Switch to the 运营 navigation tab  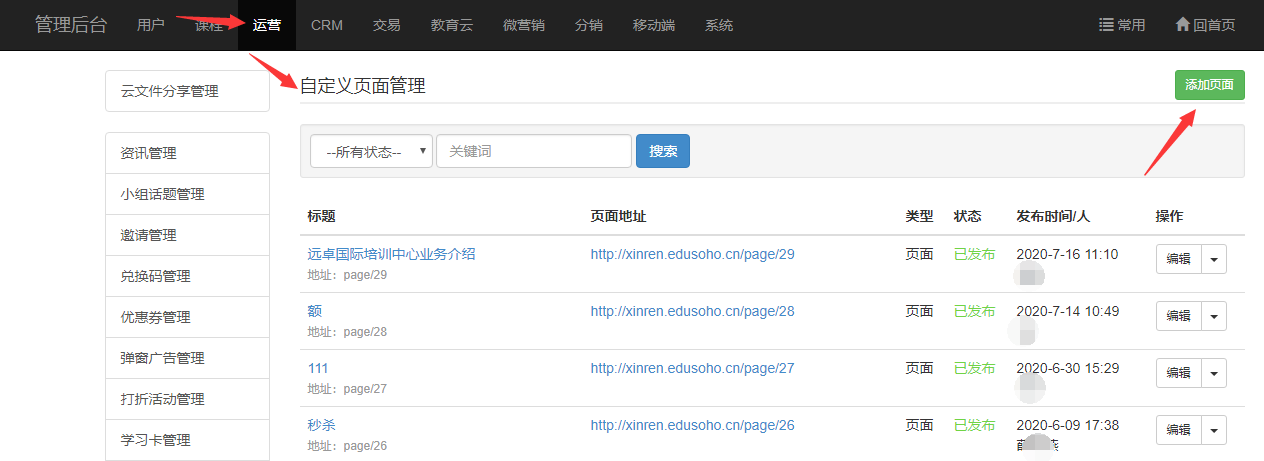267,25
